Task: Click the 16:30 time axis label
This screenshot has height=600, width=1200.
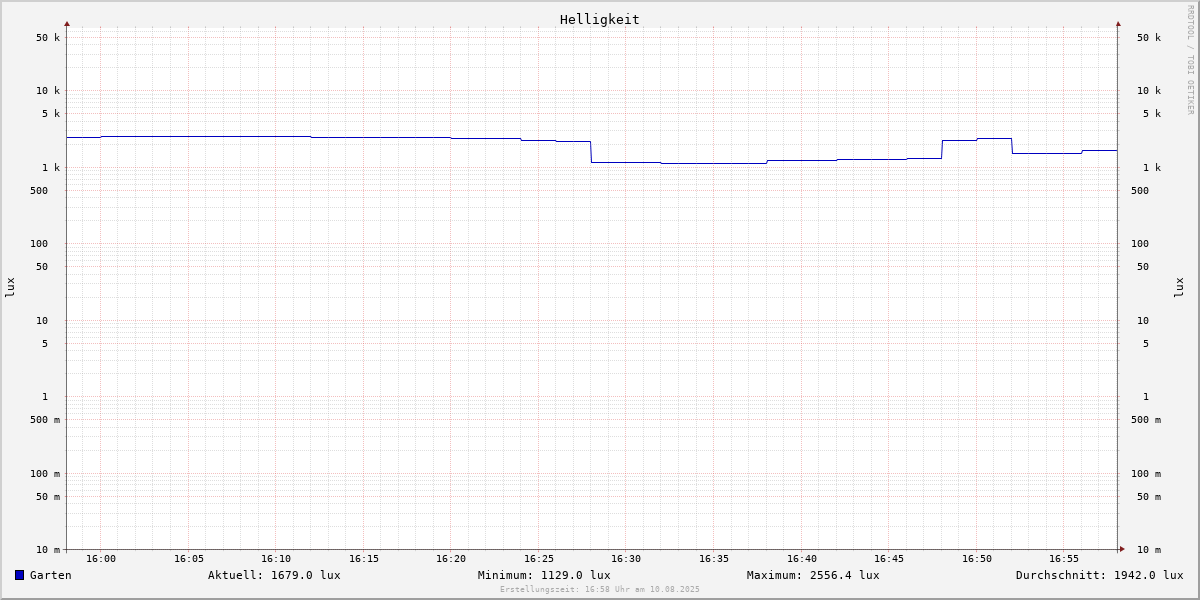Action: (626, 559)
